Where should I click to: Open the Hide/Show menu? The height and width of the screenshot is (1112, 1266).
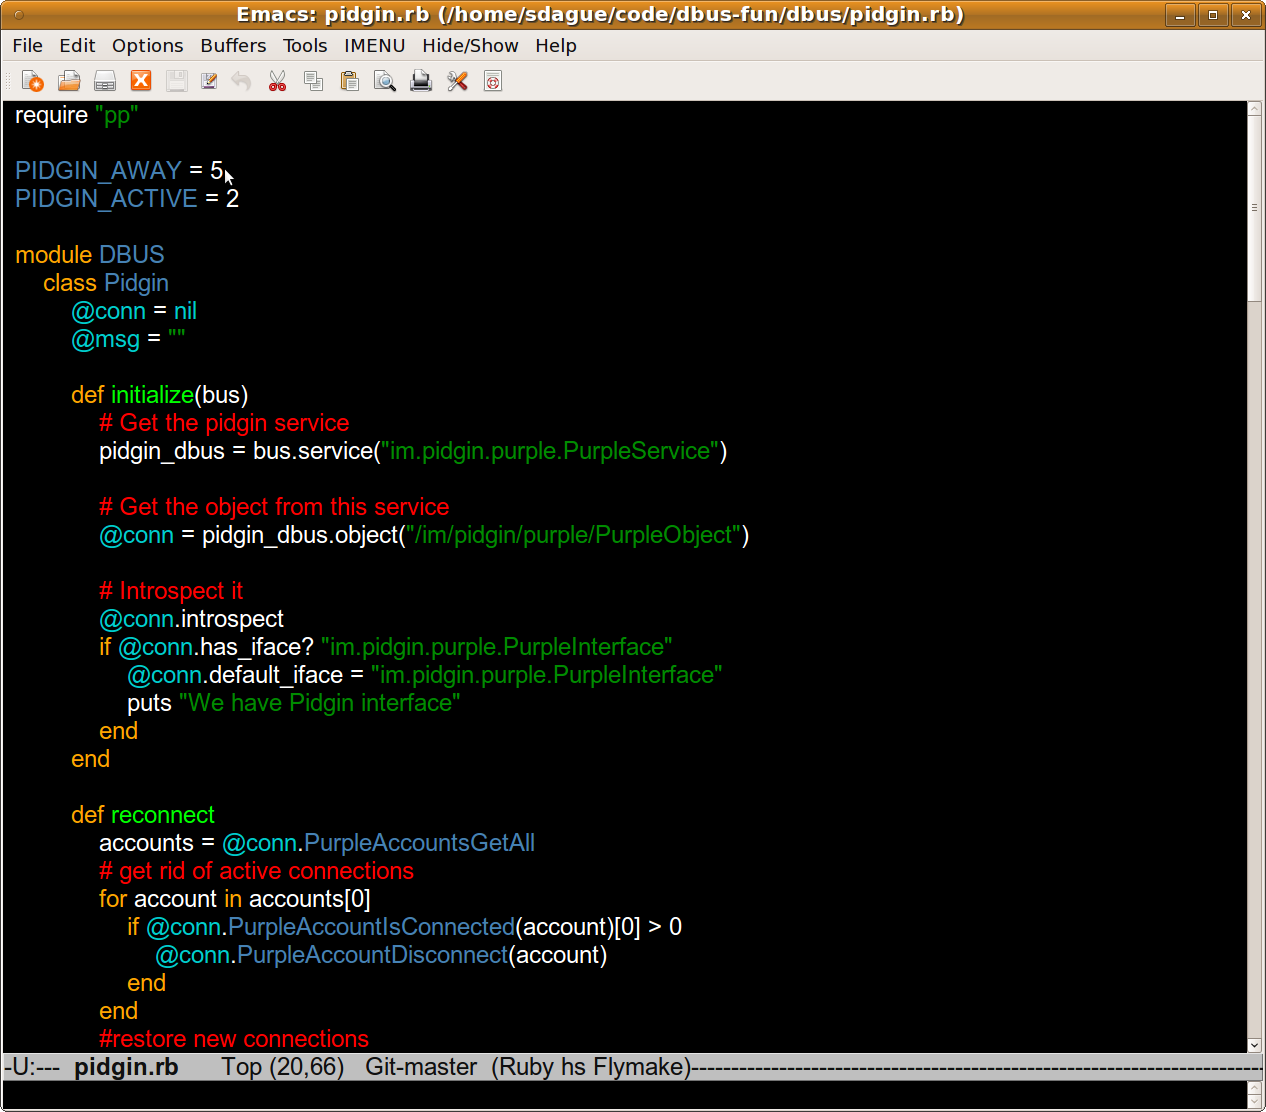[x=470, y=45]
